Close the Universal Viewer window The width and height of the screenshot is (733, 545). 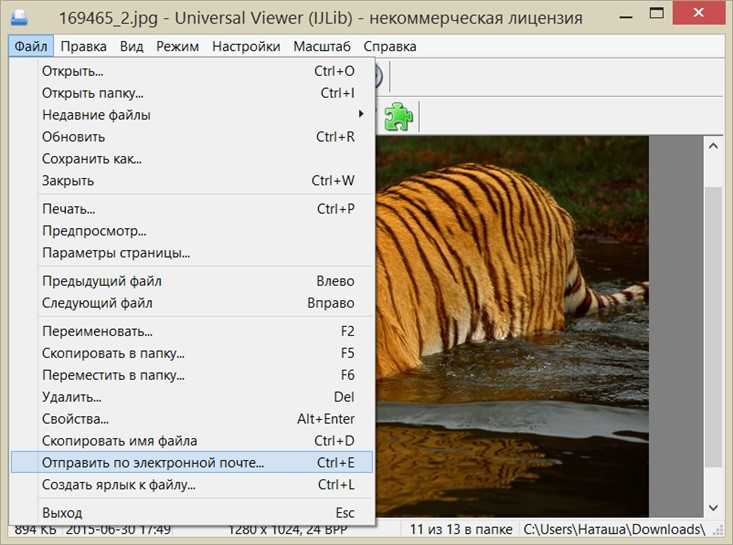[x=699, y=13]
